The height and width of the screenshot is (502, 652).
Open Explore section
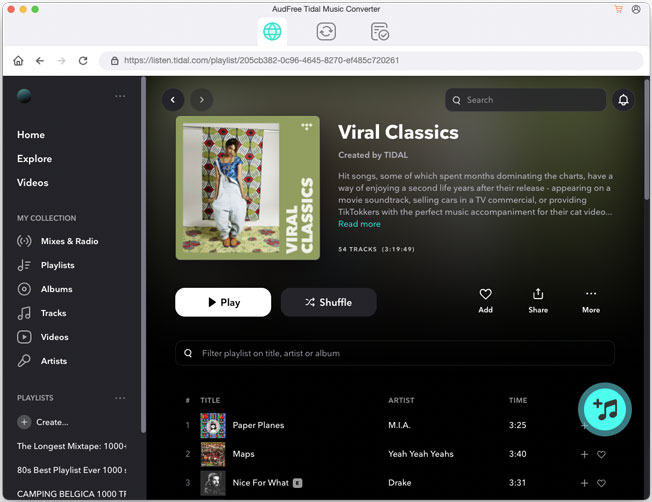coord(35,159)
